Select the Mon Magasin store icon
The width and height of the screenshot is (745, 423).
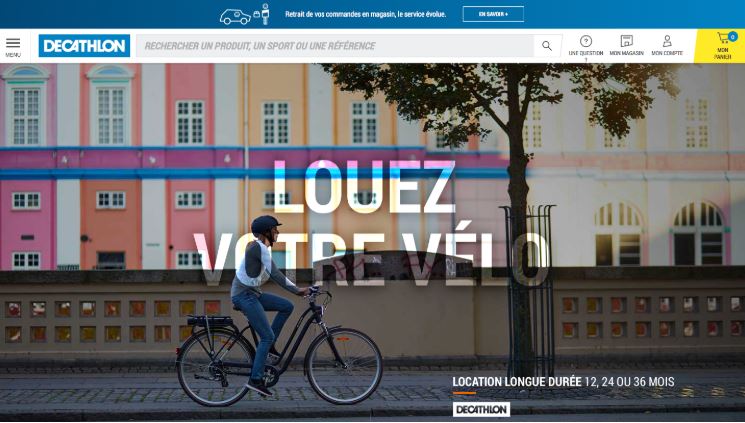(x=627, y=41)
